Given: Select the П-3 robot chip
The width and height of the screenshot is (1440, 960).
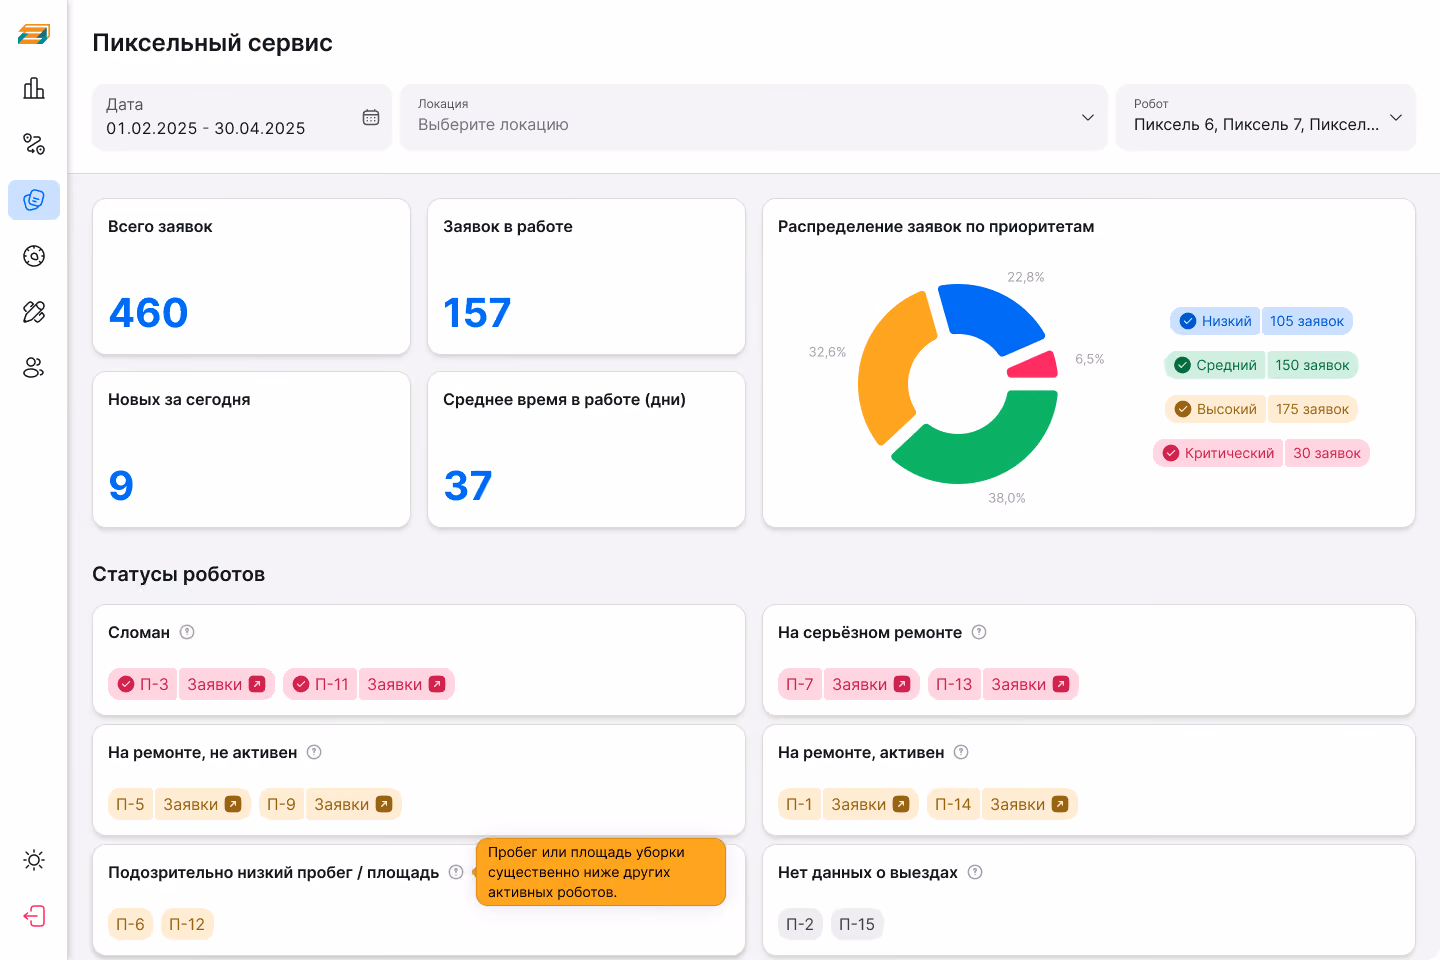Looking at the screenshot, I should coord(143,684).
